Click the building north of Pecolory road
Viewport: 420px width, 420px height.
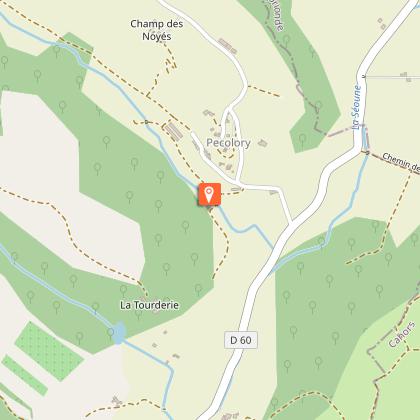click(228, 46)
